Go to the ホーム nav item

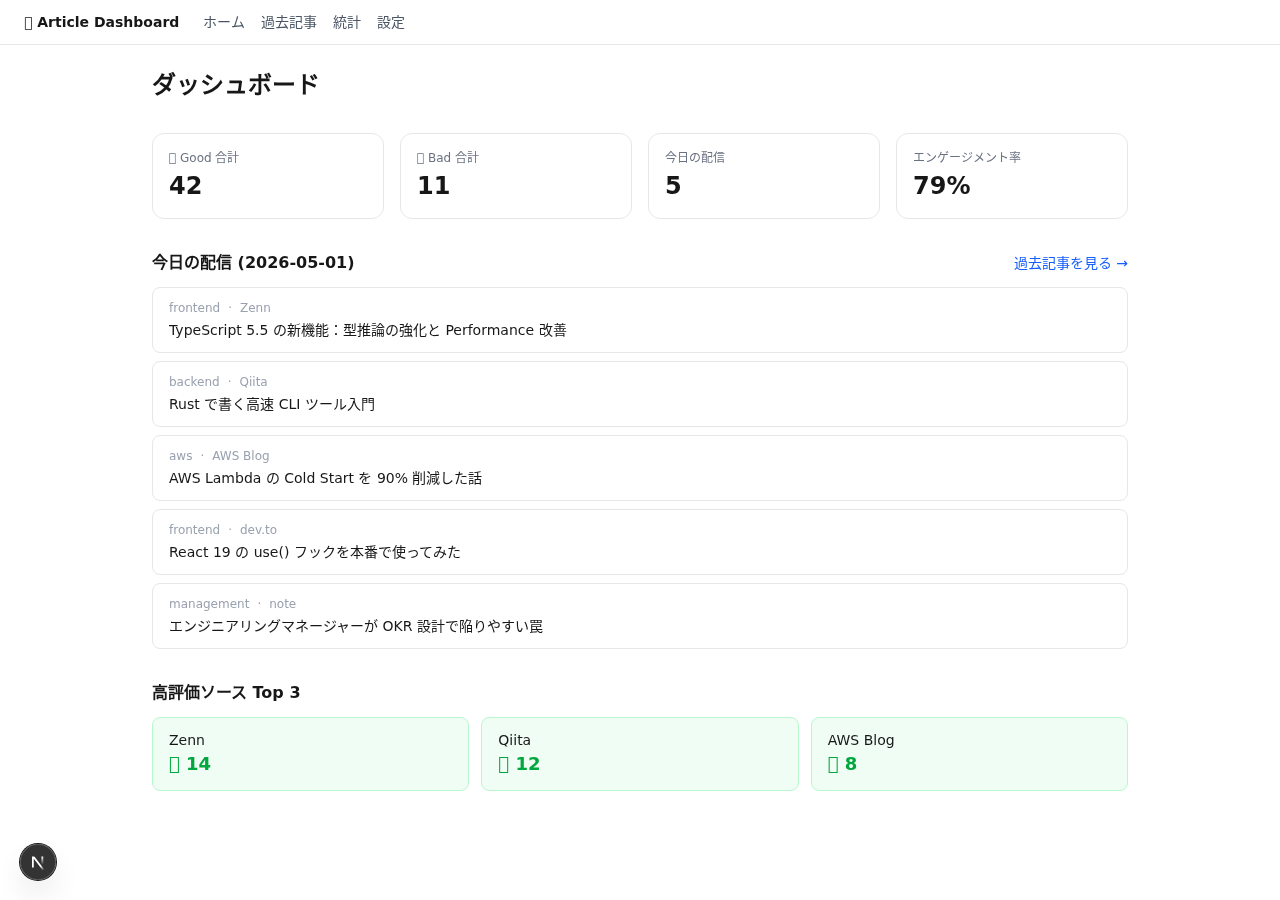(224, 22)
